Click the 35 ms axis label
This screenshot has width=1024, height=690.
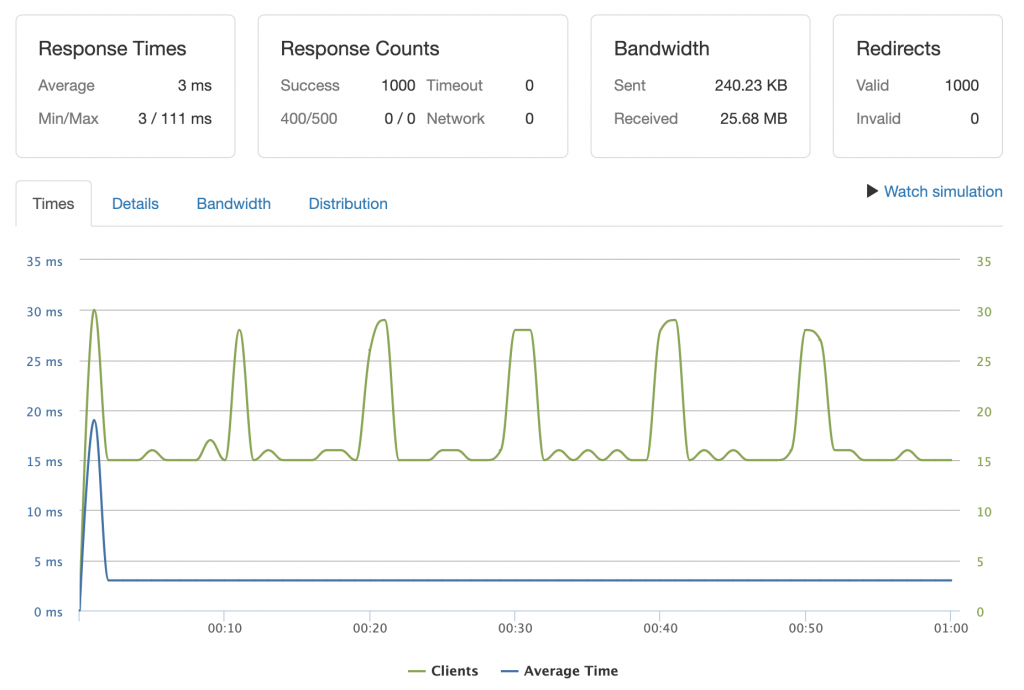[44, 261]
